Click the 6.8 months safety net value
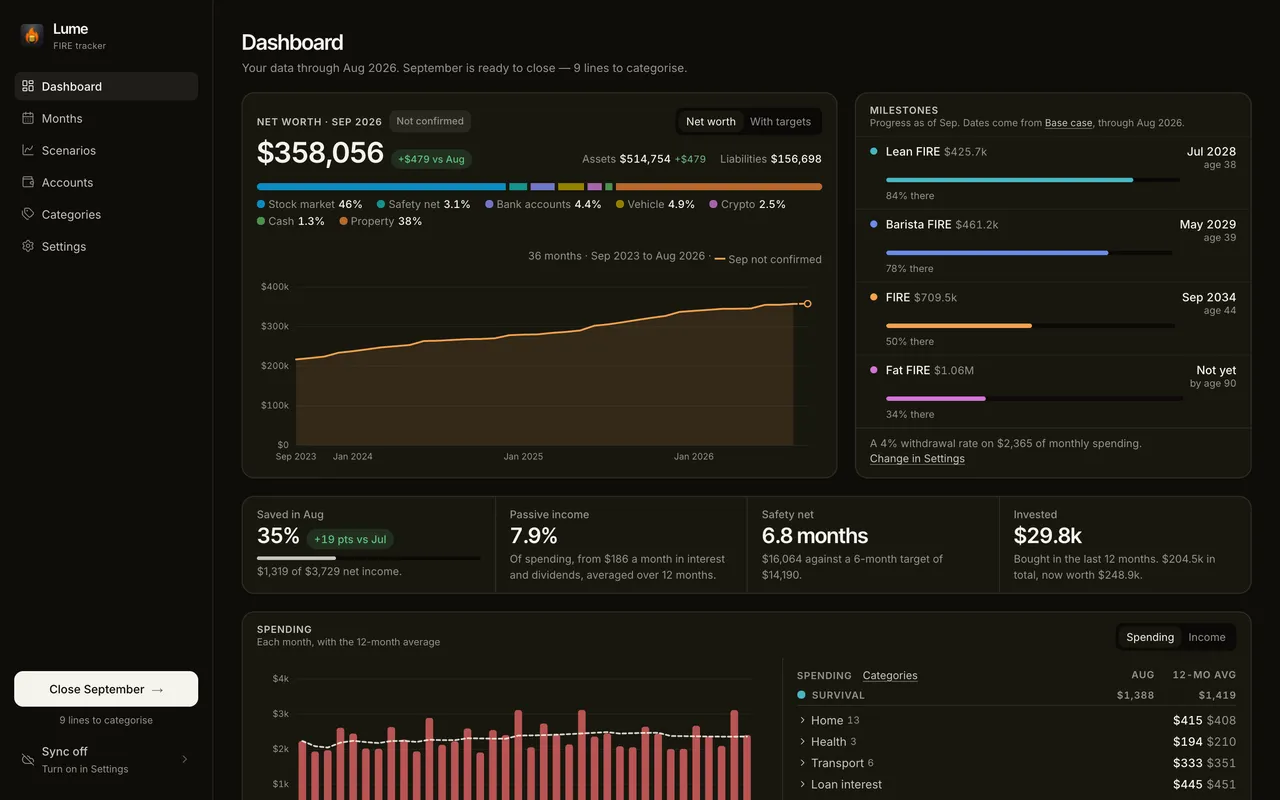 click(815, 536)
